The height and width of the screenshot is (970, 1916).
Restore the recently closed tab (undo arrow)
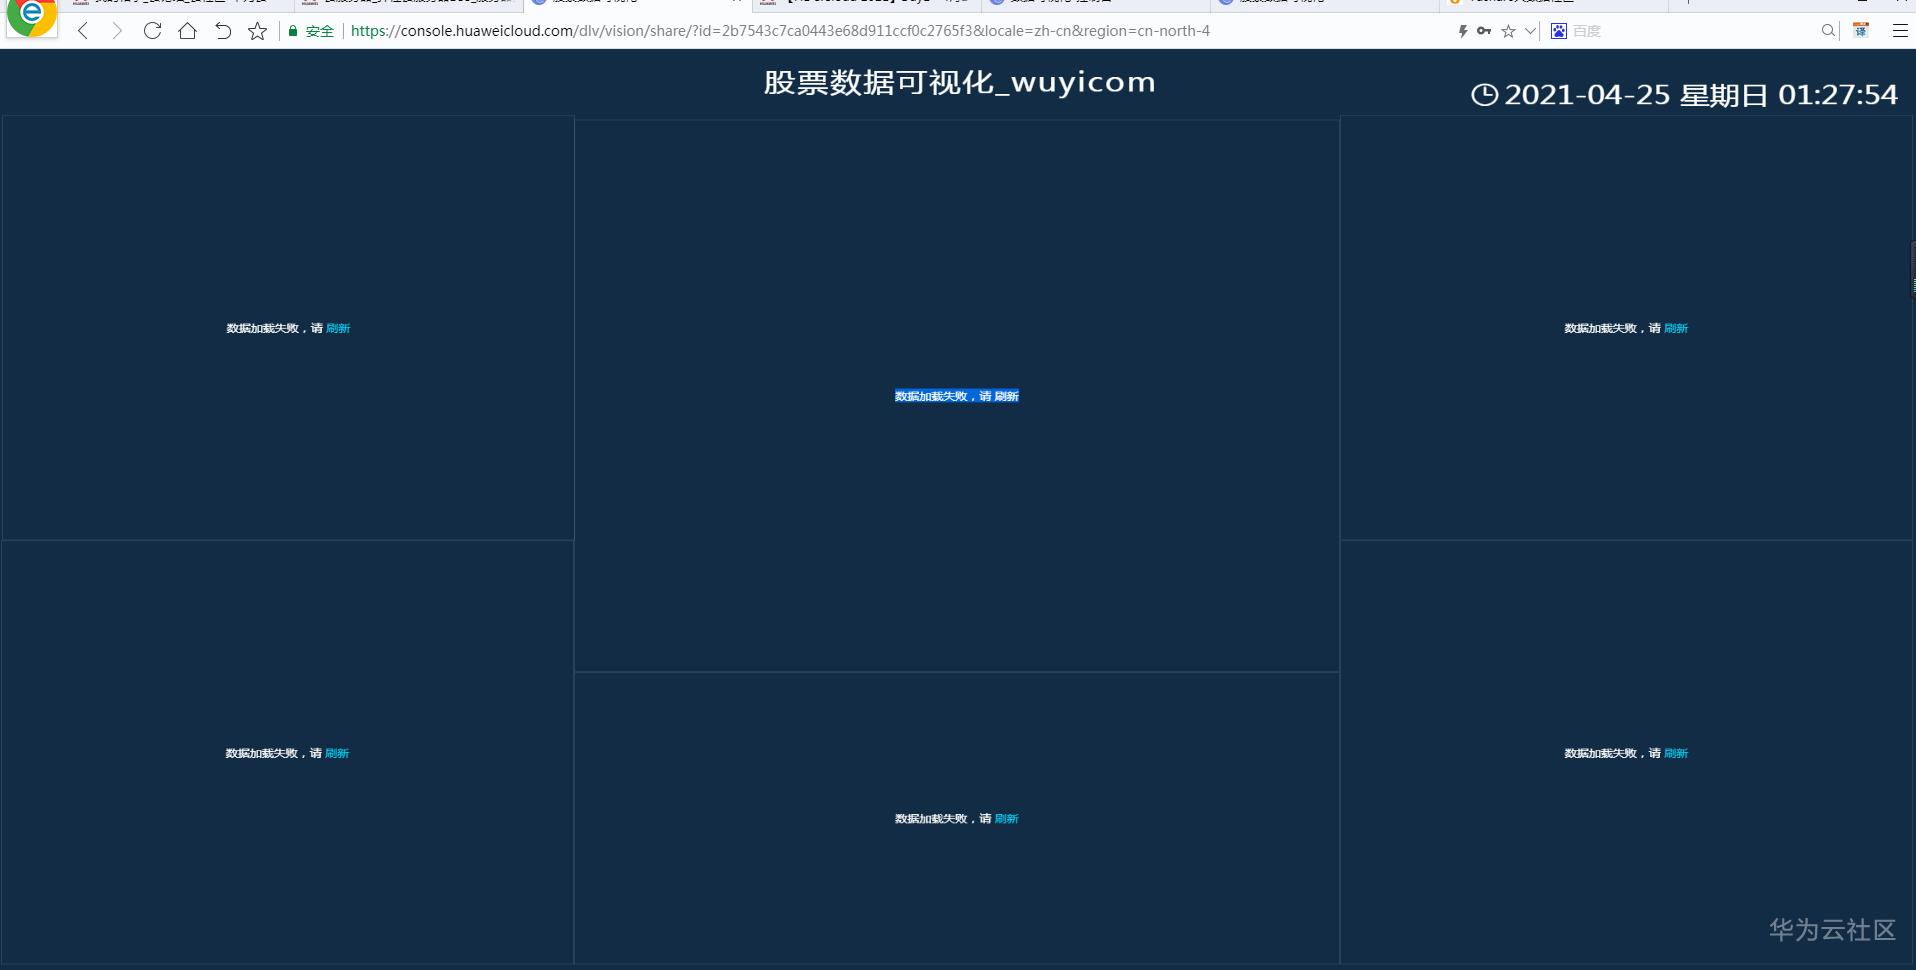click(x=223, y=31)
